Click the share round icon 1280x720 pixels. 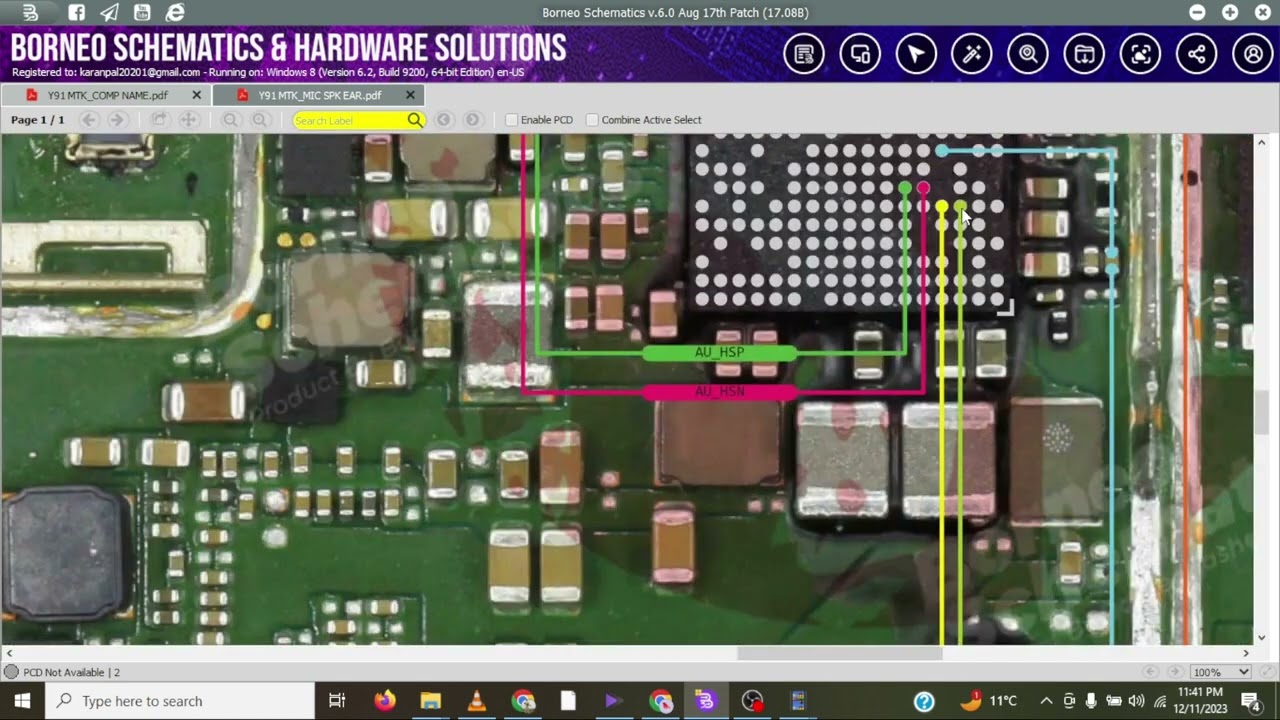click(x=1197, y=54)
